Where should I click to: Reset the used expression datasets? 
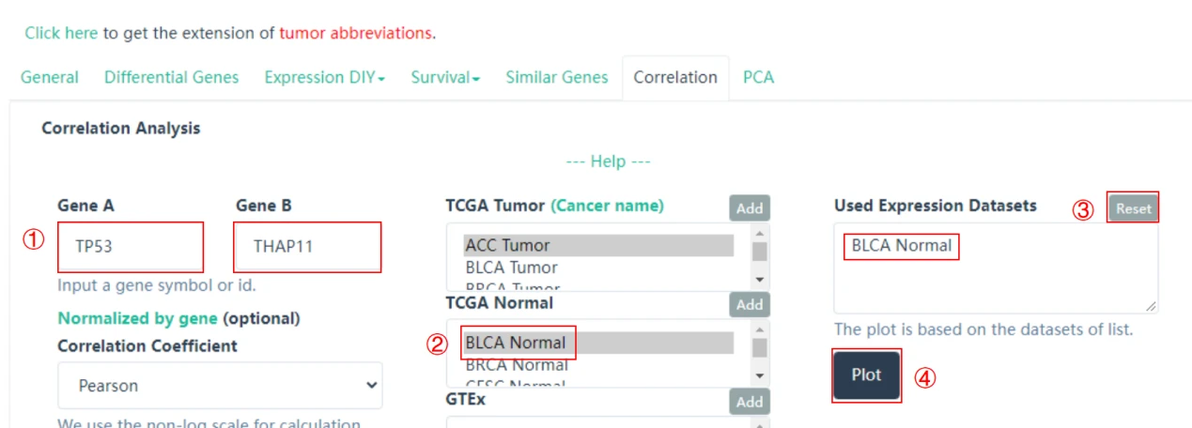point(1133,208)
